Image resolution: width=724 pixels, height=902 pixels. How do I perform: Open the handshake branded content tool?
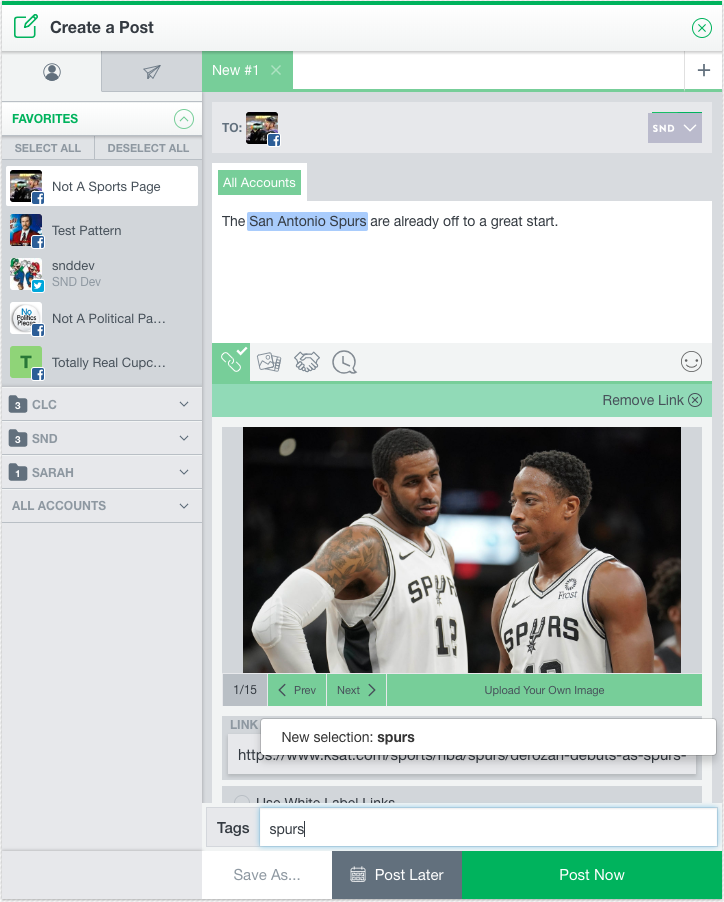(x=307, y=362)
